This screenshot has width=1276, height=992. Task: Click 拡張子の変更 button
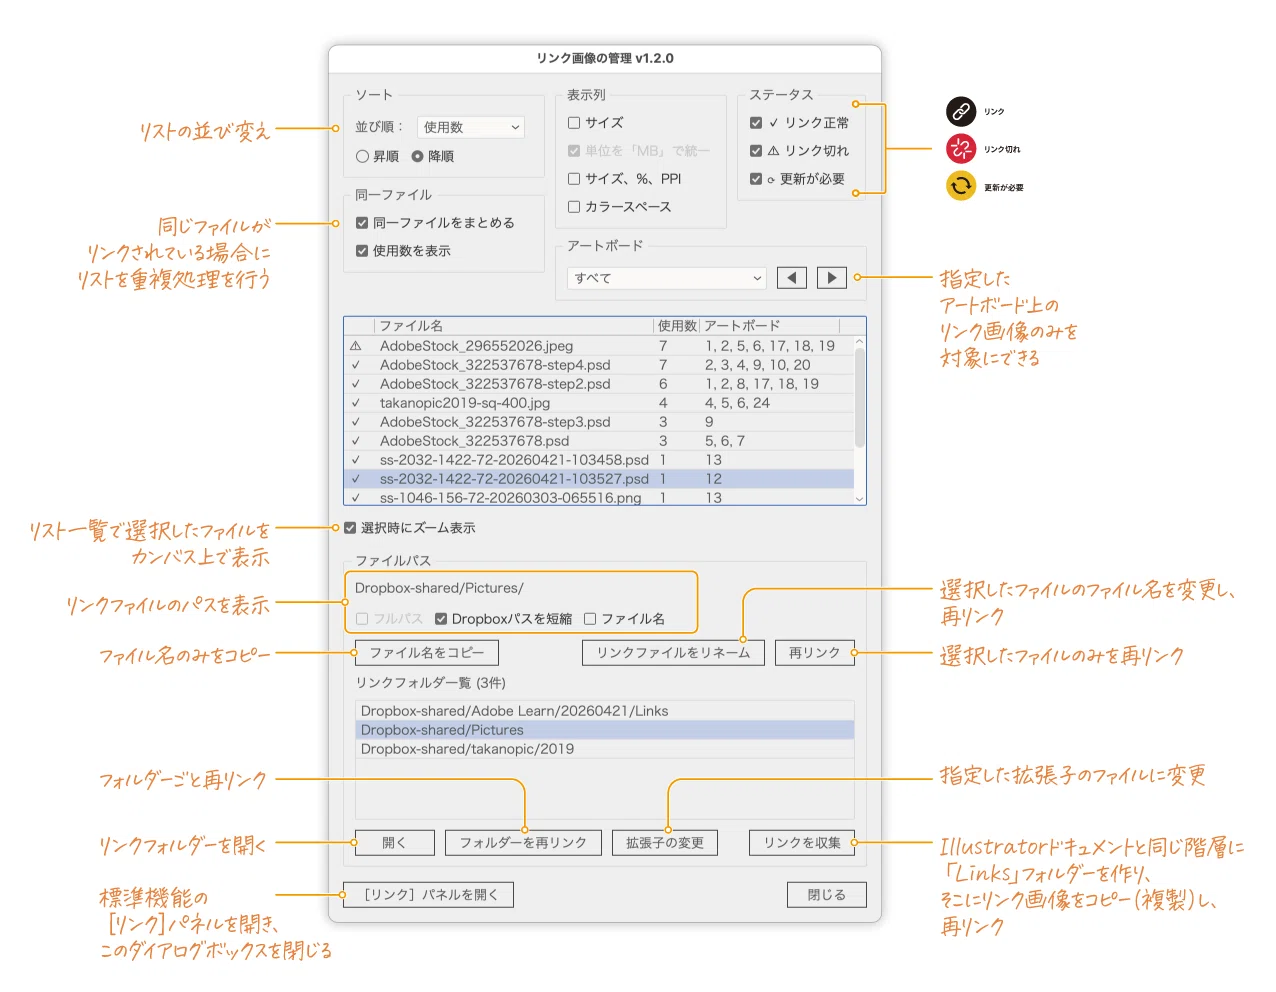(665, 843)
